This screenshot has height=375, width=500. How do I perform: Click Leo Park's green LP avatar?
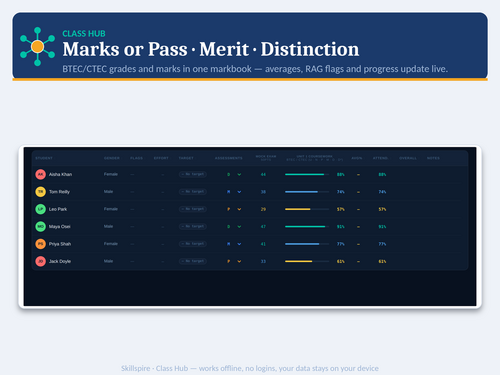pos(40,209)
